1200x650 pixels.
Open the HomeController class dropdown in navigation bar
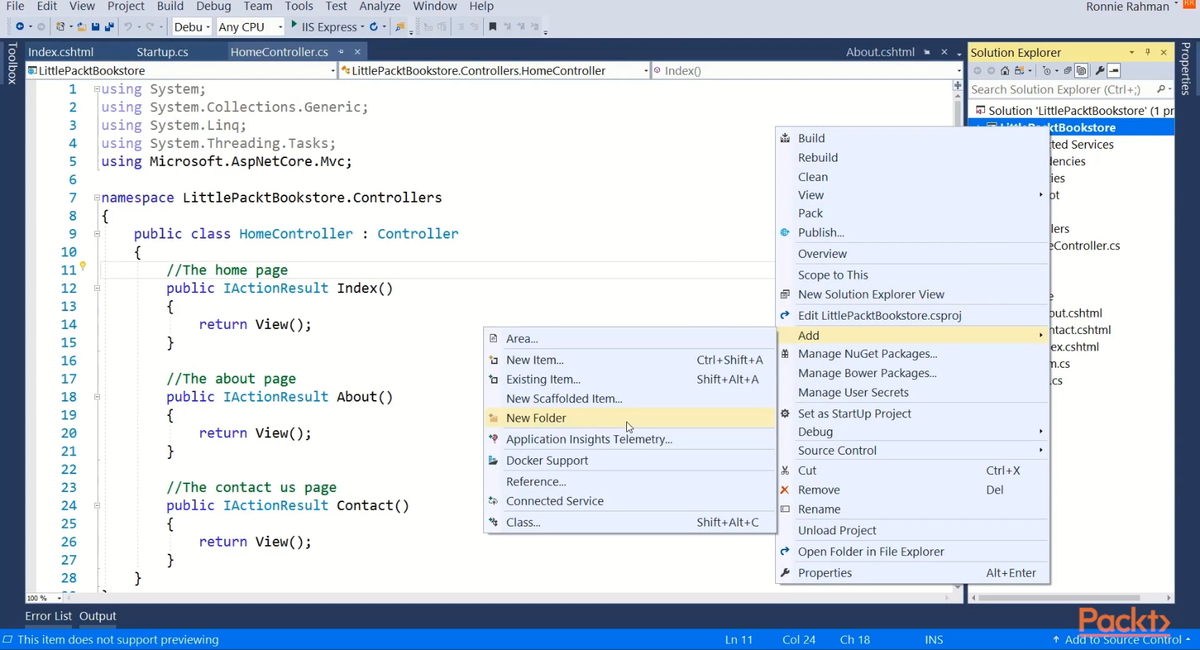pyautogui.click(x=647, y=71)
